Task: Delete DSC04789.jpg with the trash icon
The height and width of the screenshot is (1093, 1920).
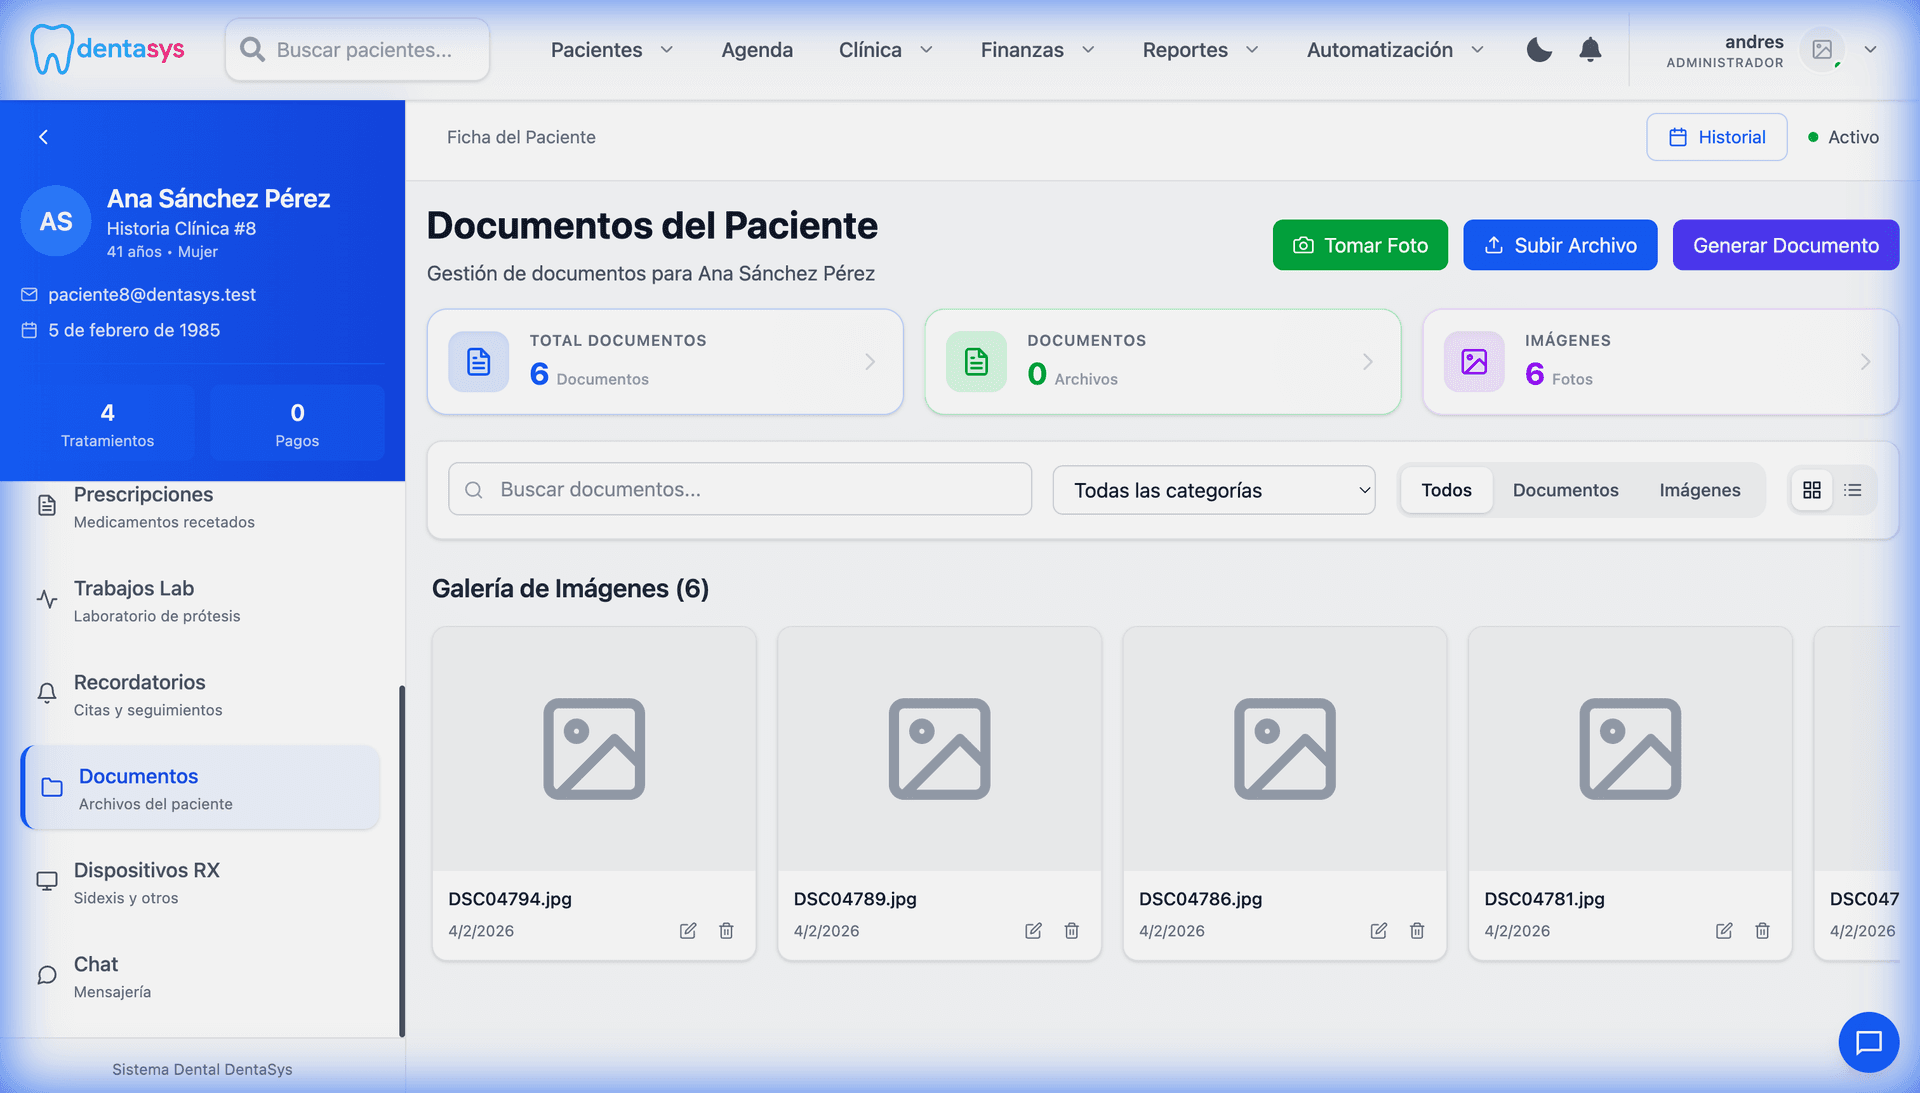Action: point(1071,931)
